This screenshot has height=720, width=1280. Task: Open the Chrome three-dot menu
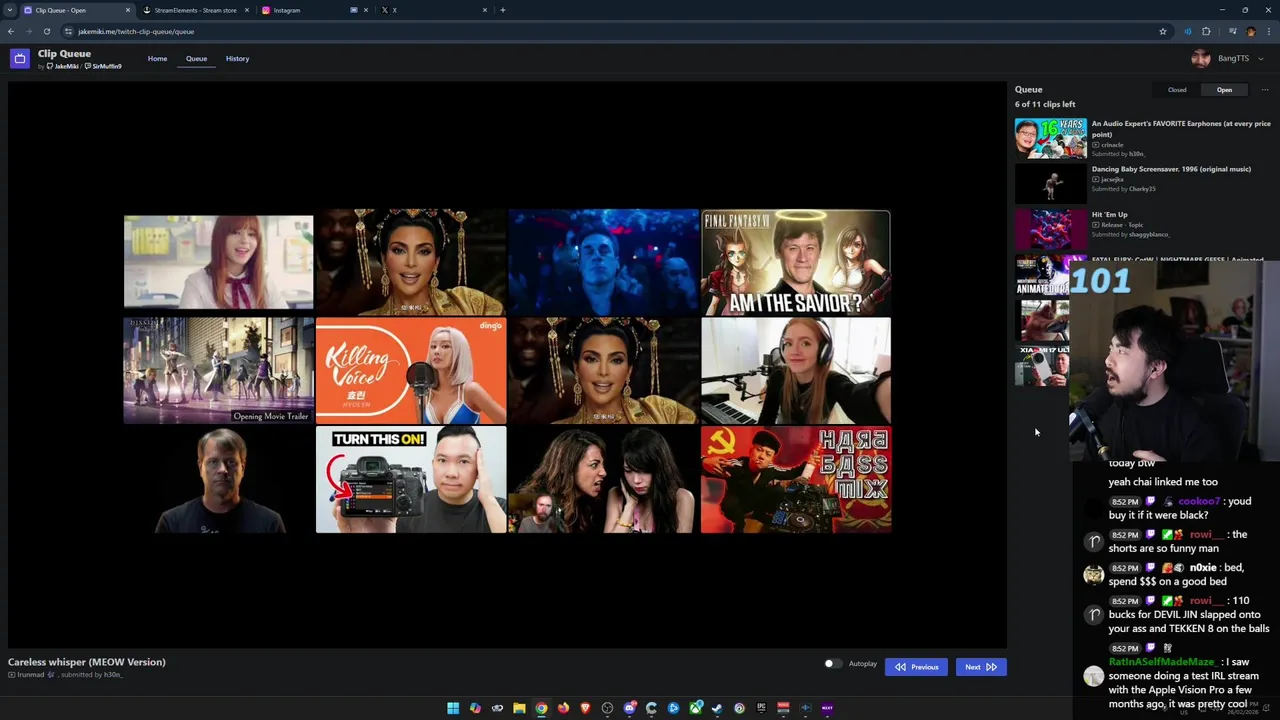click(x=1268, y=31)
